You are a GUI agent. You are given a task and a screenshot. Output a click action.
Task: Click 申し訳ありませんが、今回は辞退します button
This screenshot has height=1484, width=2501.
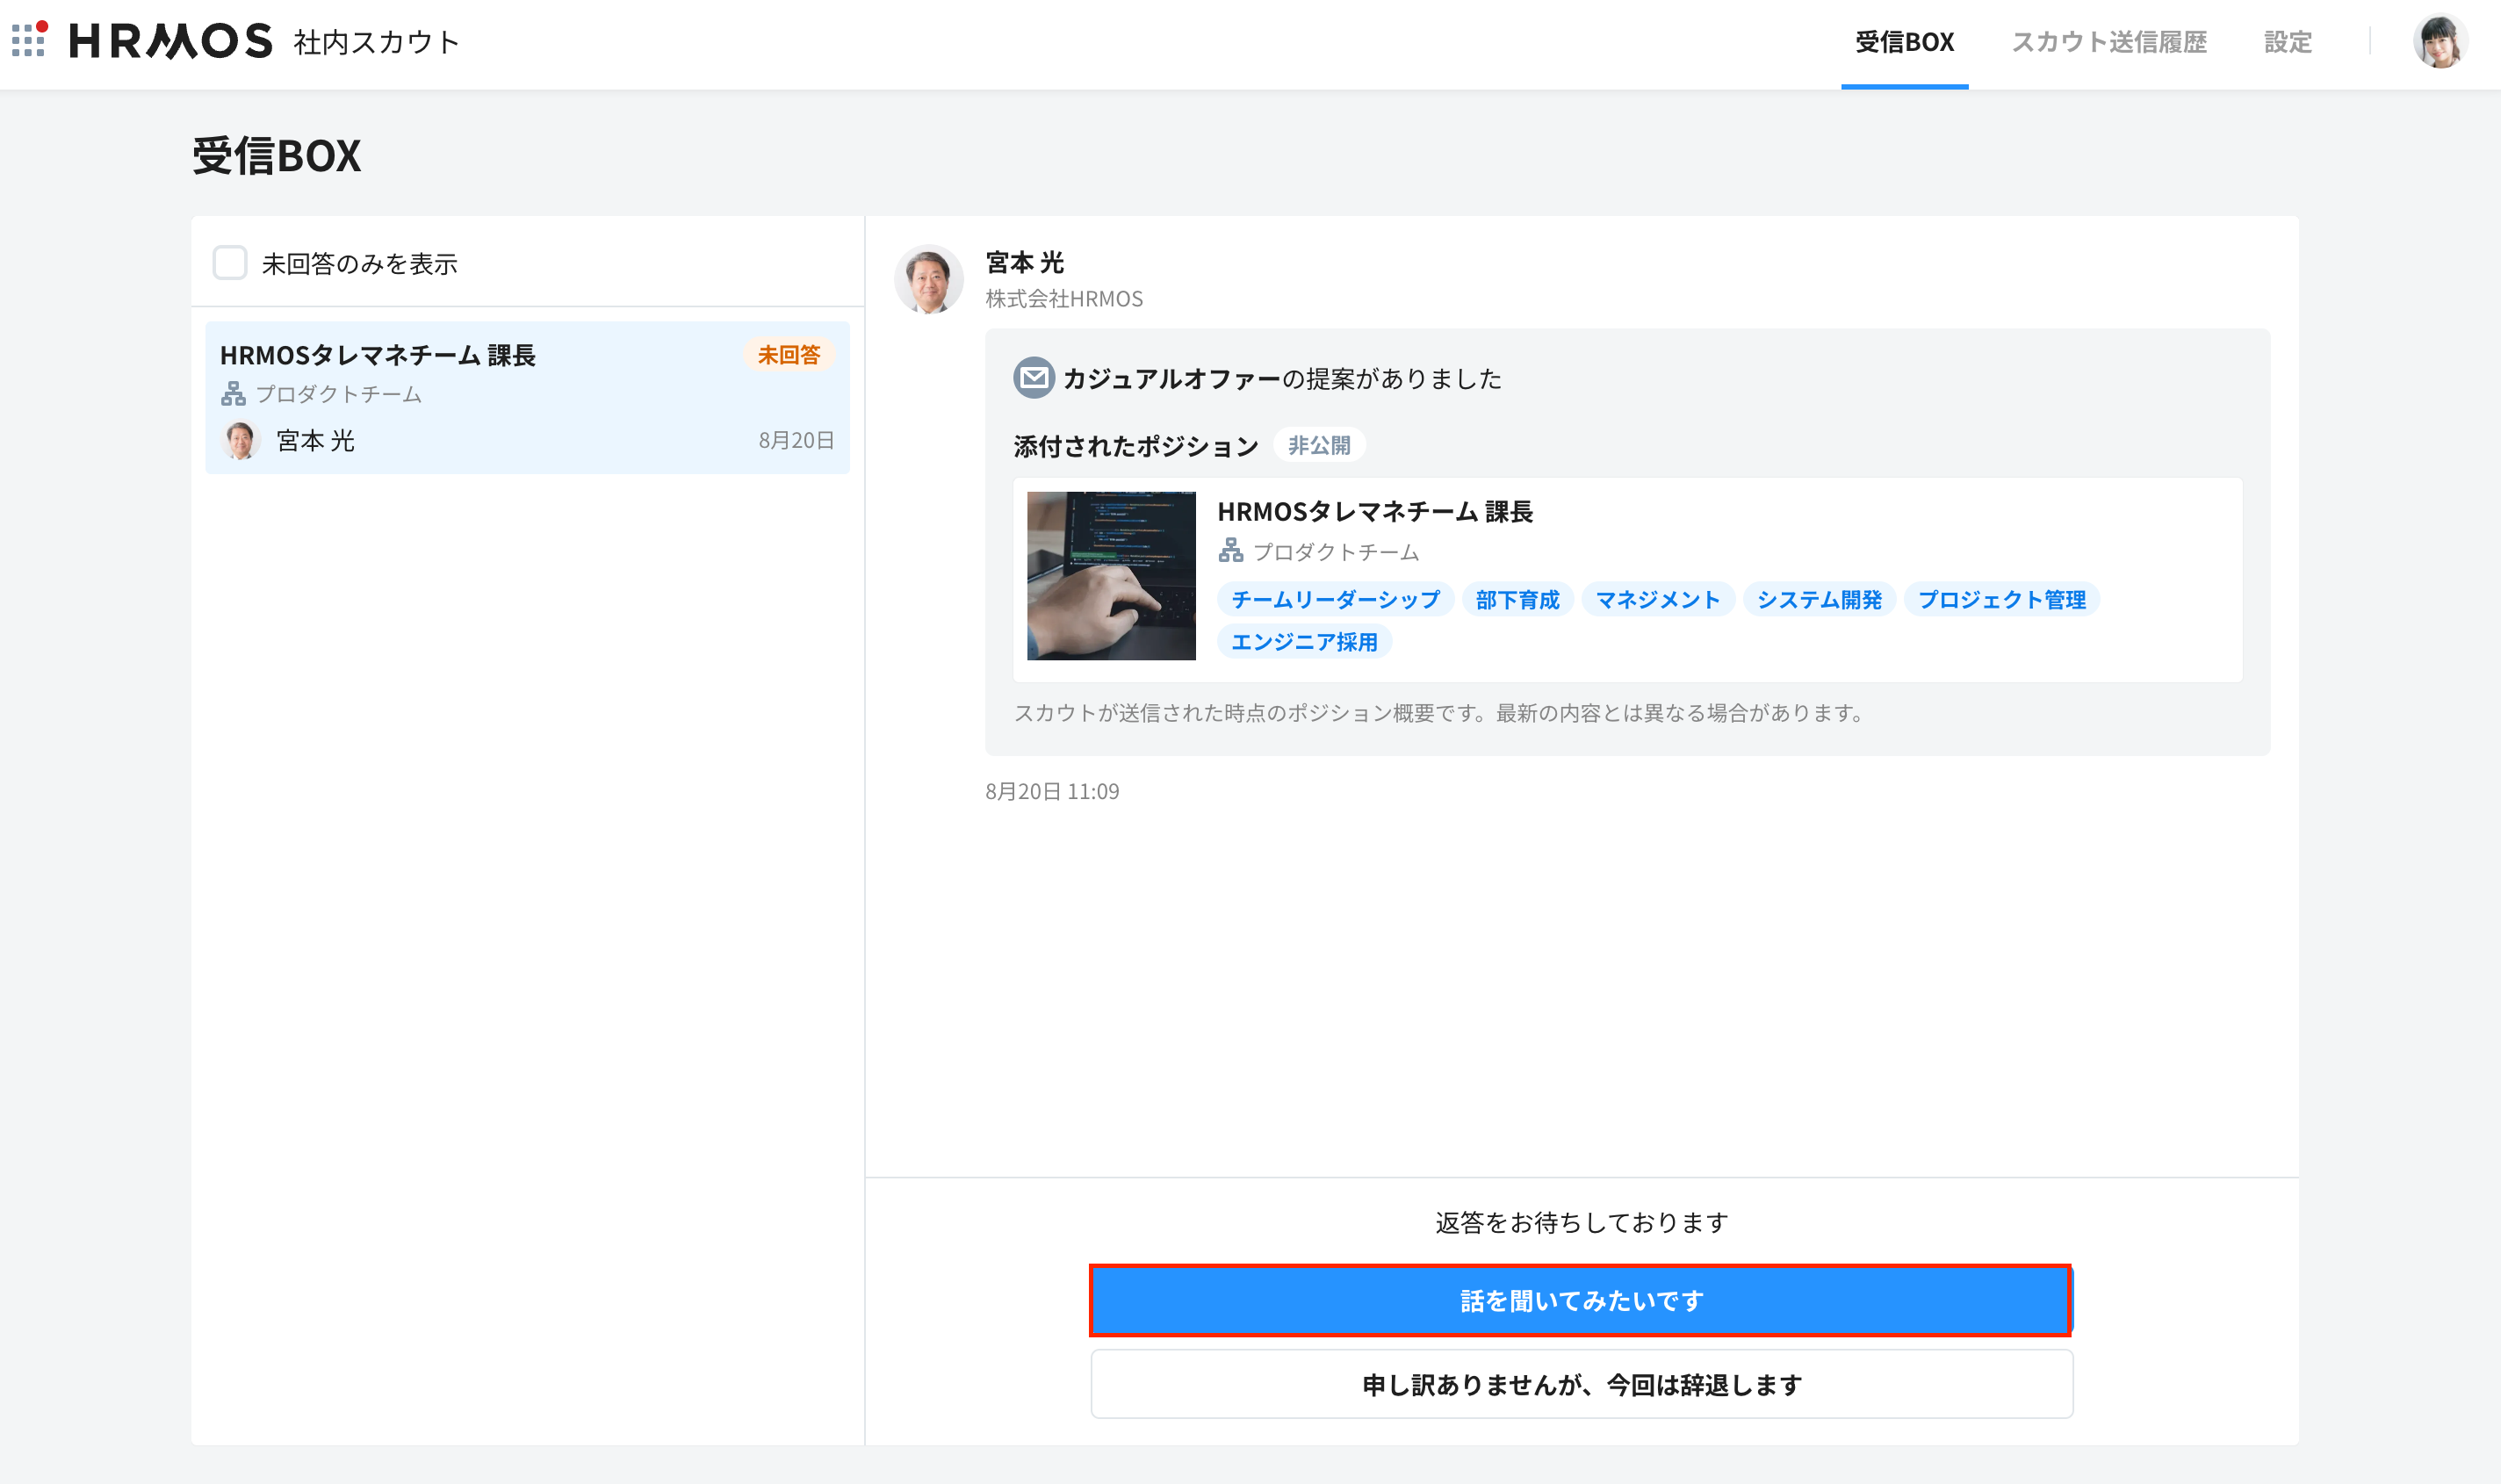(x=1581, y=1384)
